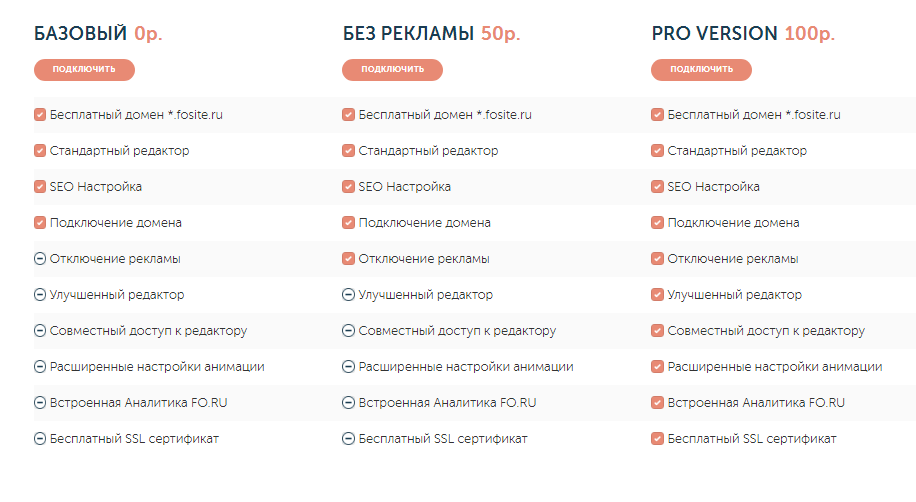The height and width of the screenshot is (502, 916).
Task: Click Бесплатный домен *.fosite.ru text in Базовый column
Action: coord(136,115)
